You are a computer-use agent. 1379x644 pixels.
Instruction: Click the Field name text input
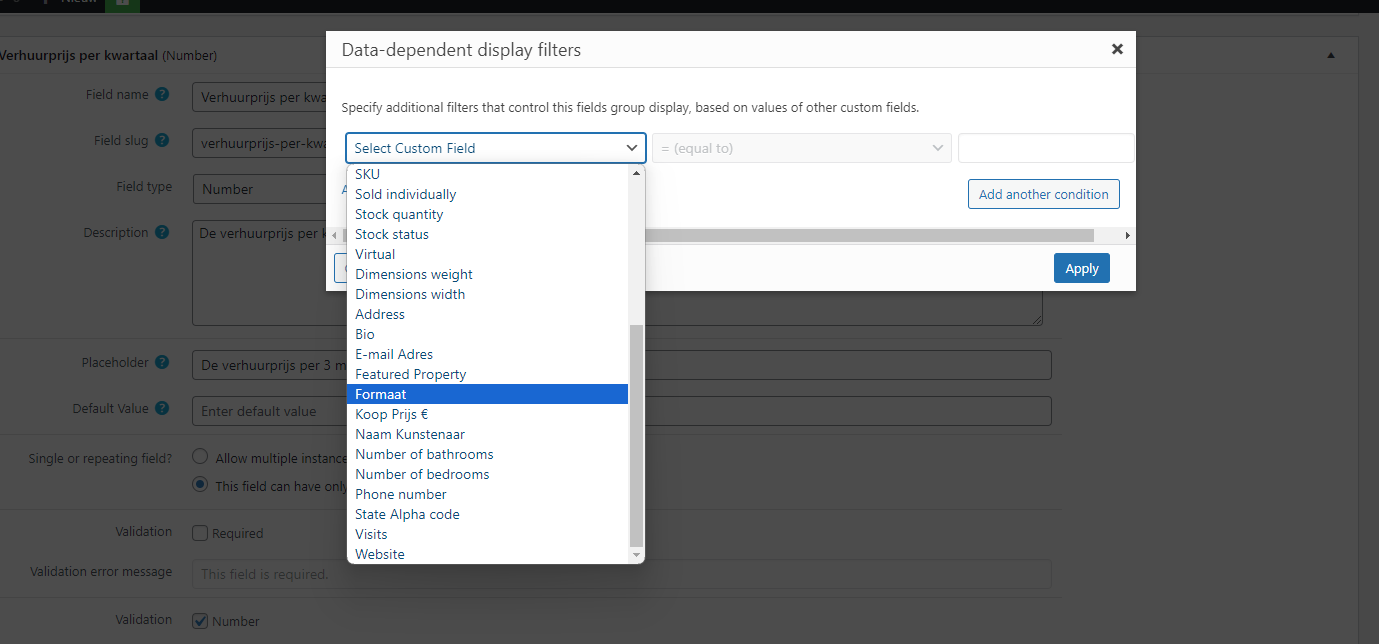coord(259,97)
